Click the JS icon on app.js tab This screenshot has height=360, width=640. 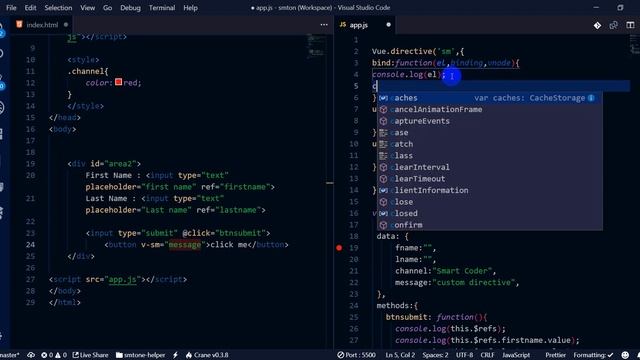click(x=343, y=25)
